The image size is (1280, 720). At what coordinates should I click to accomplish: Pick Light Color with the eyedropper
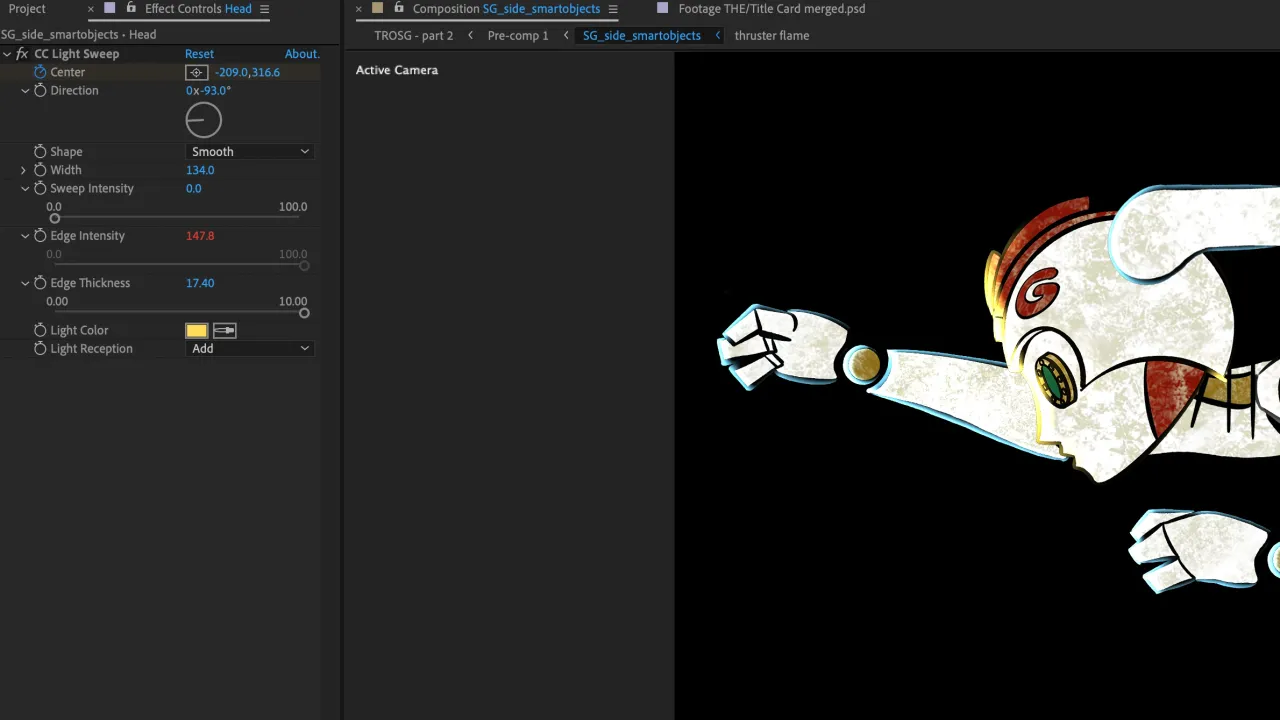click(225, 330)
